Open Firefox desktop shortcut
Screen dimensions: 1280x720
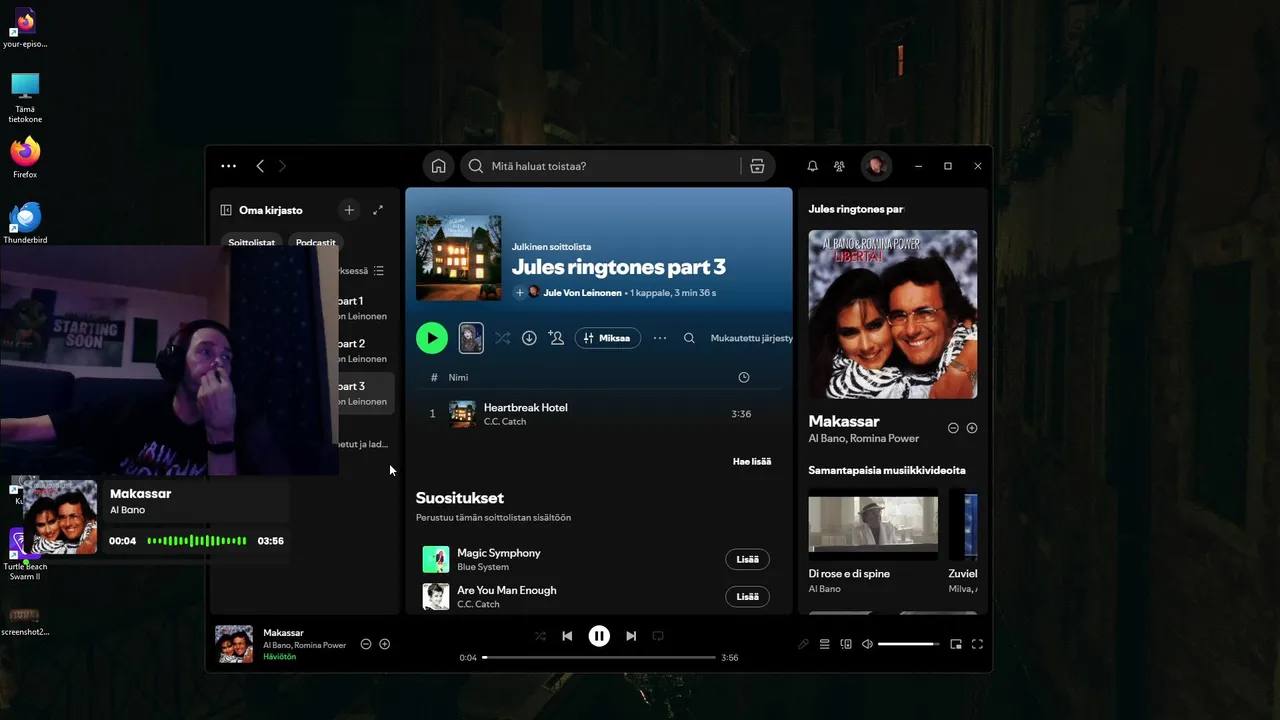[x=25, y=157]
